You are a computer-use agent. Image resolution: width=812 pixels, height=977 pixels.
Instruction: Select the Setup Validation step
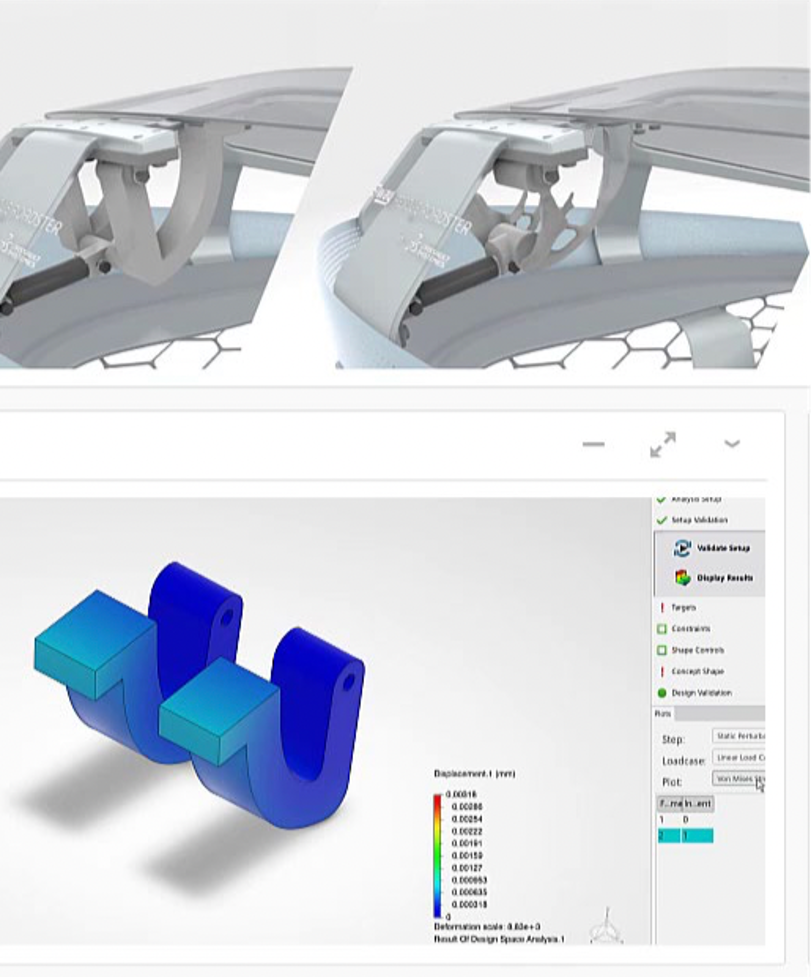coord(699,520)
